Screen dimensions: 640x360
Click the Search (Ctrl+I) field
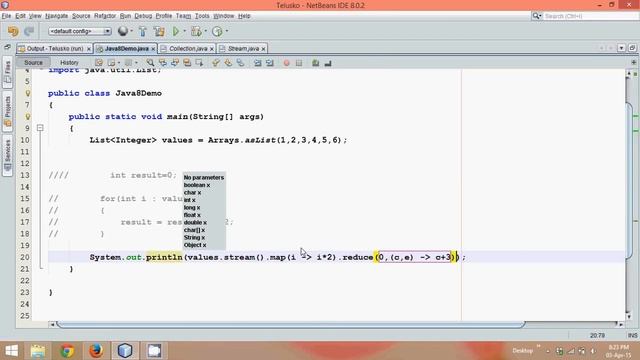click(591, 16)
